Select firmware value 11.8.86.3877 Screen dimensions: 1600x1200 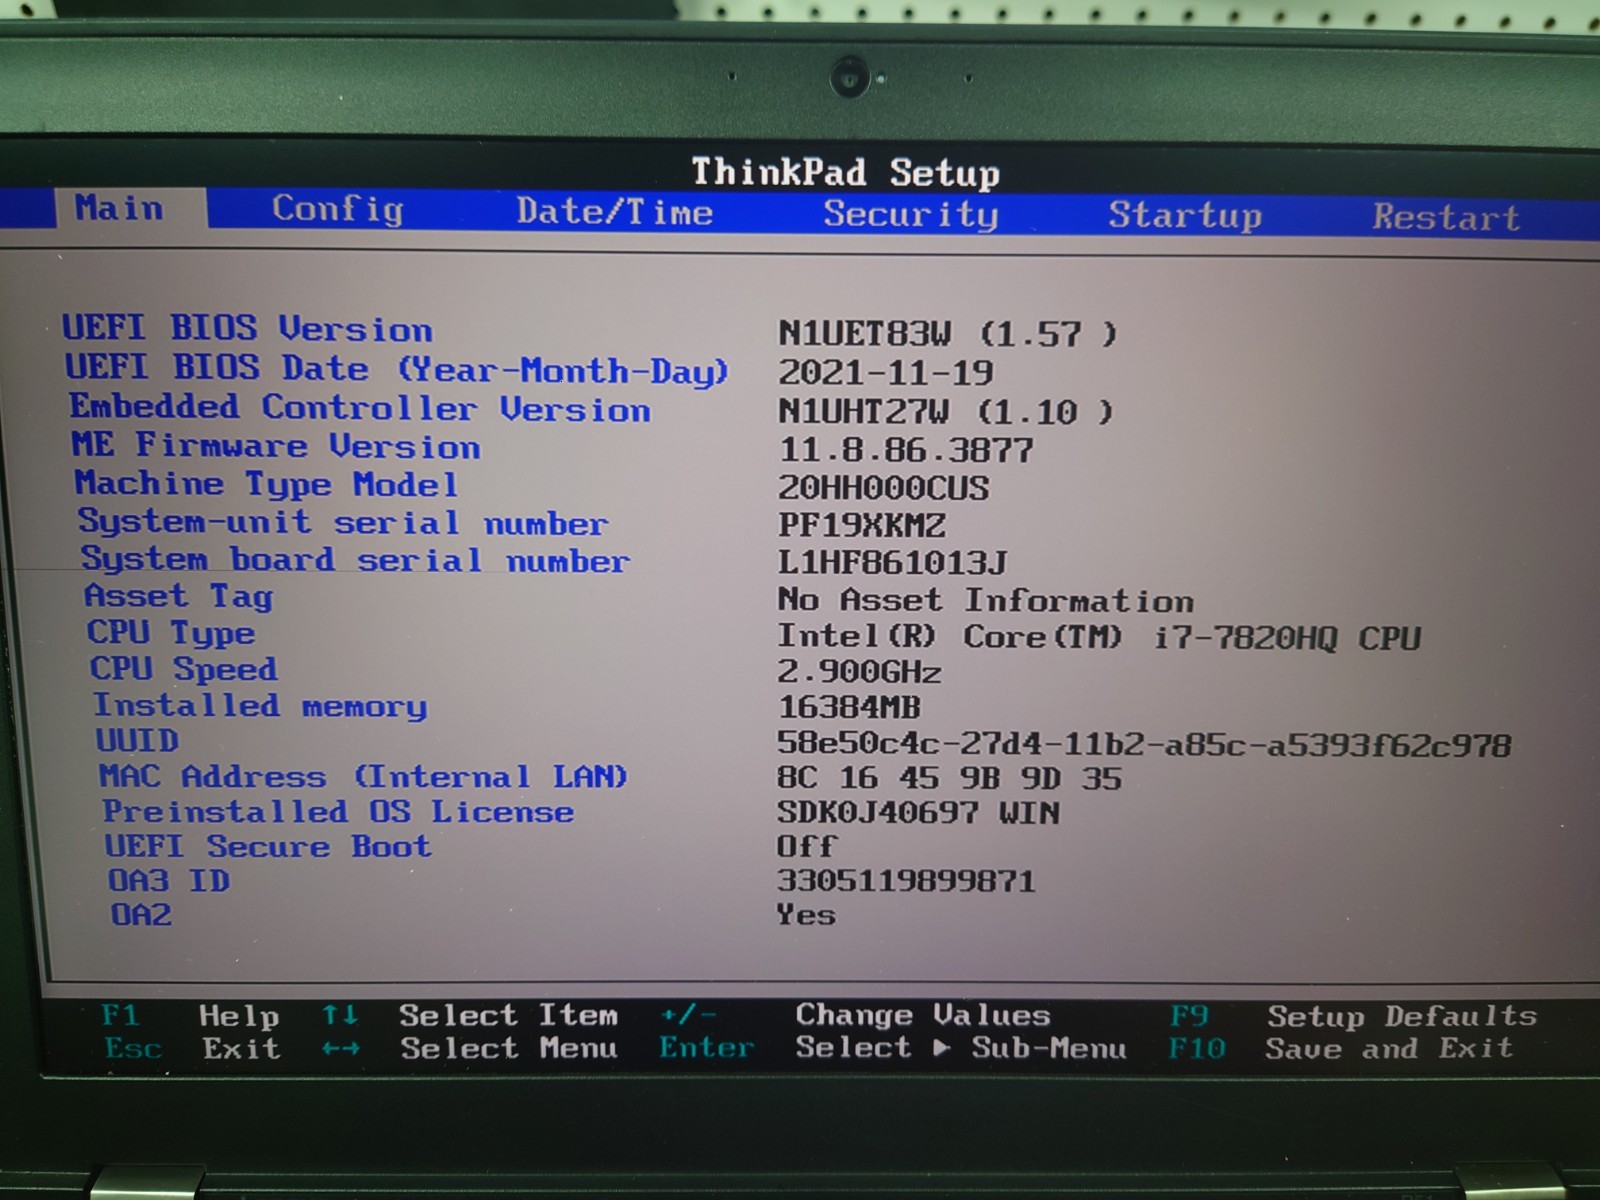906,450
